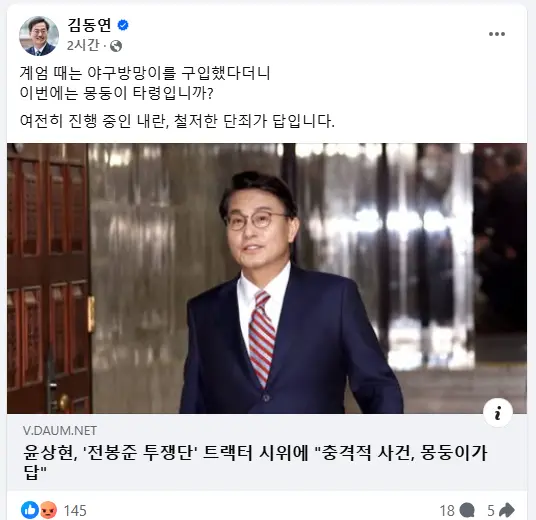Open the linked article preview photo
The height and width of the screenshot is (520, 536).
[x=267, y=278]
